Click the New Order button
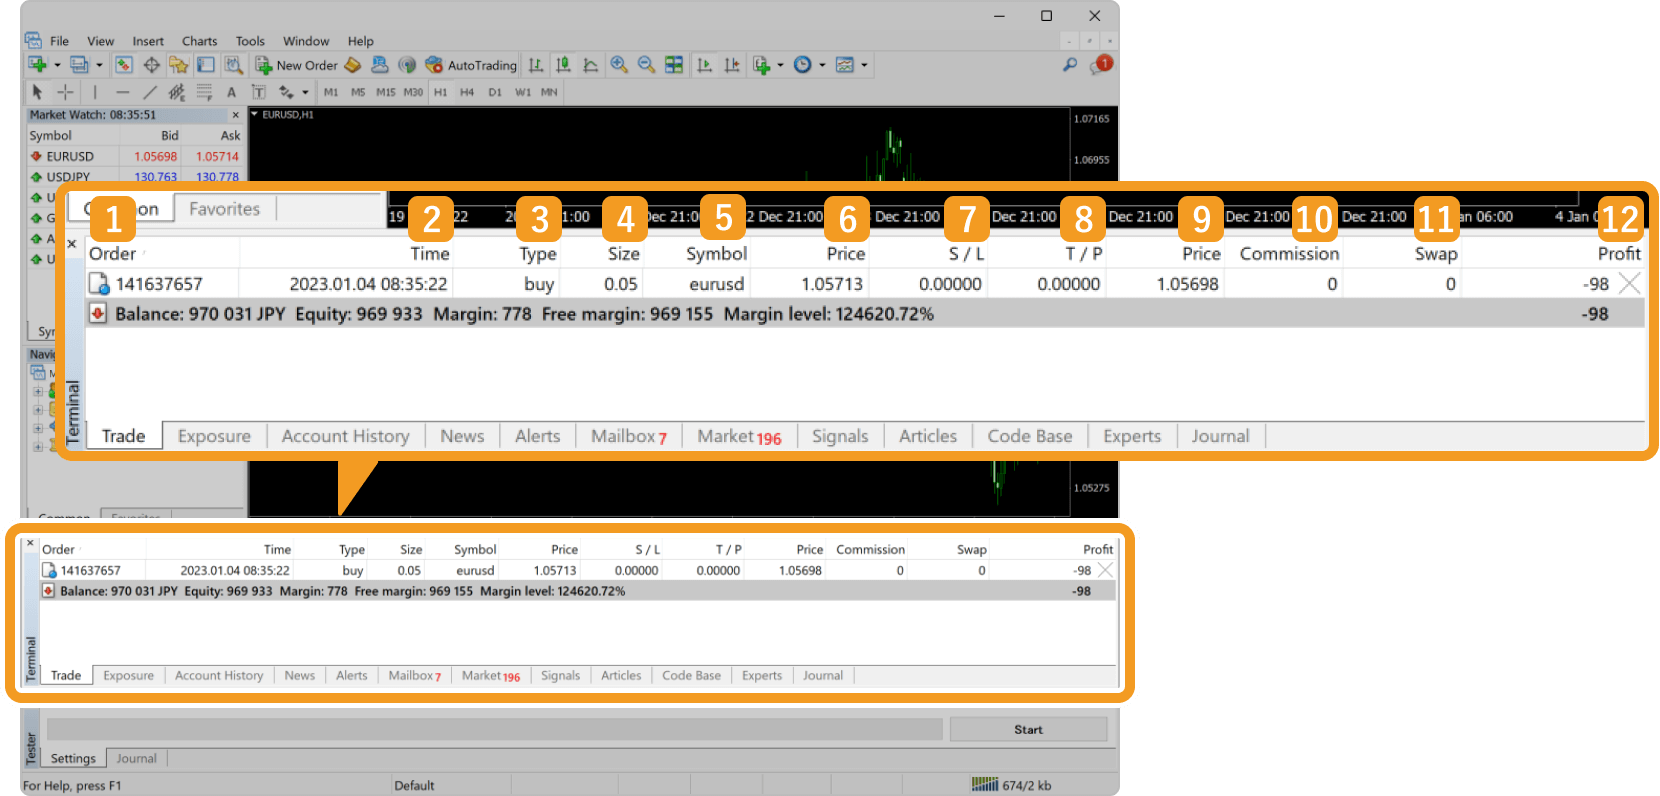 coord(297,65)
